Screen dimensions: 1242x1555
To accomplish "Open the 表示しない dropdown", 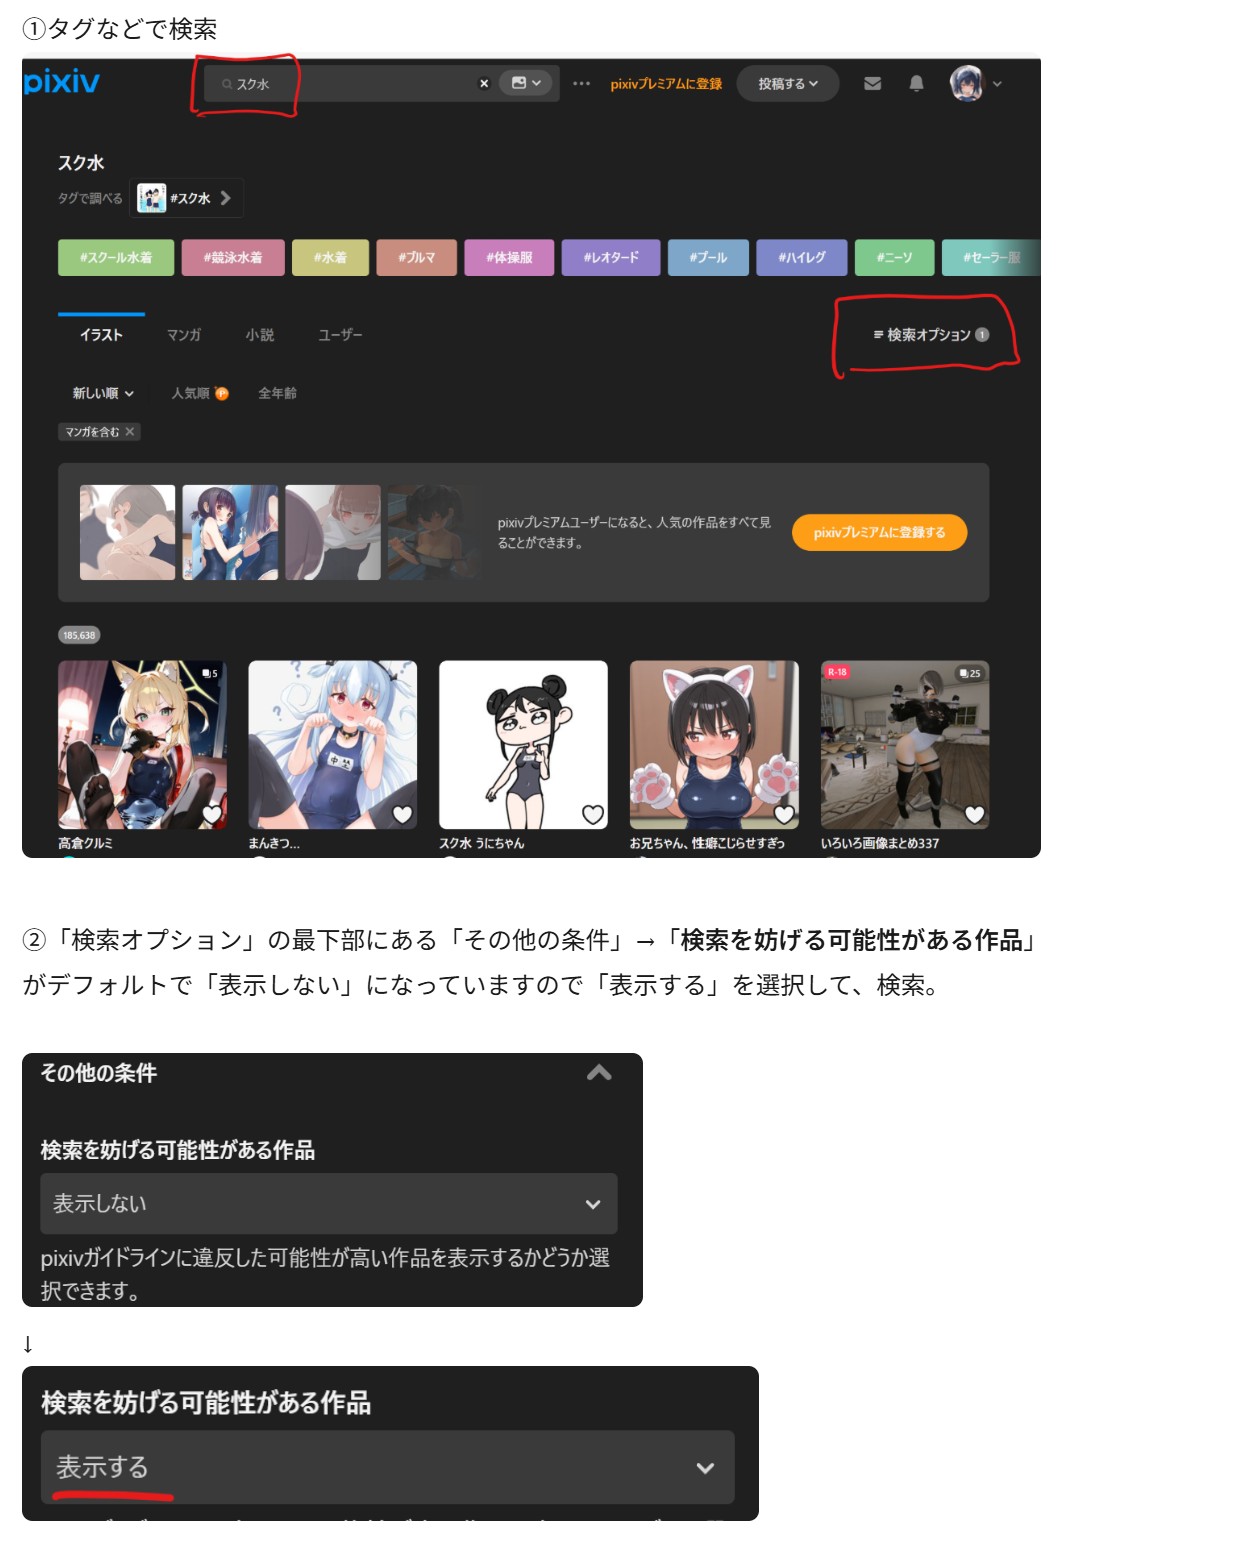I will (329, 1204).
